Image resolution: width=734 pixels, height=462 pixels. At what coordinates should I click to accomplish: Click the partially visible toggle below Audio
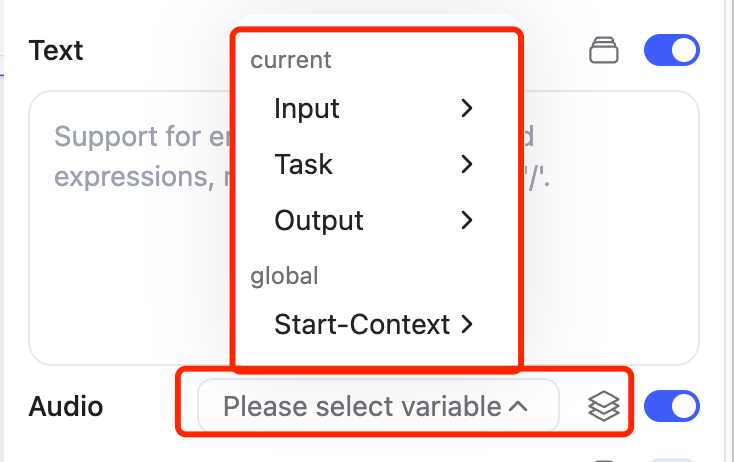click(x=671, y=460)
